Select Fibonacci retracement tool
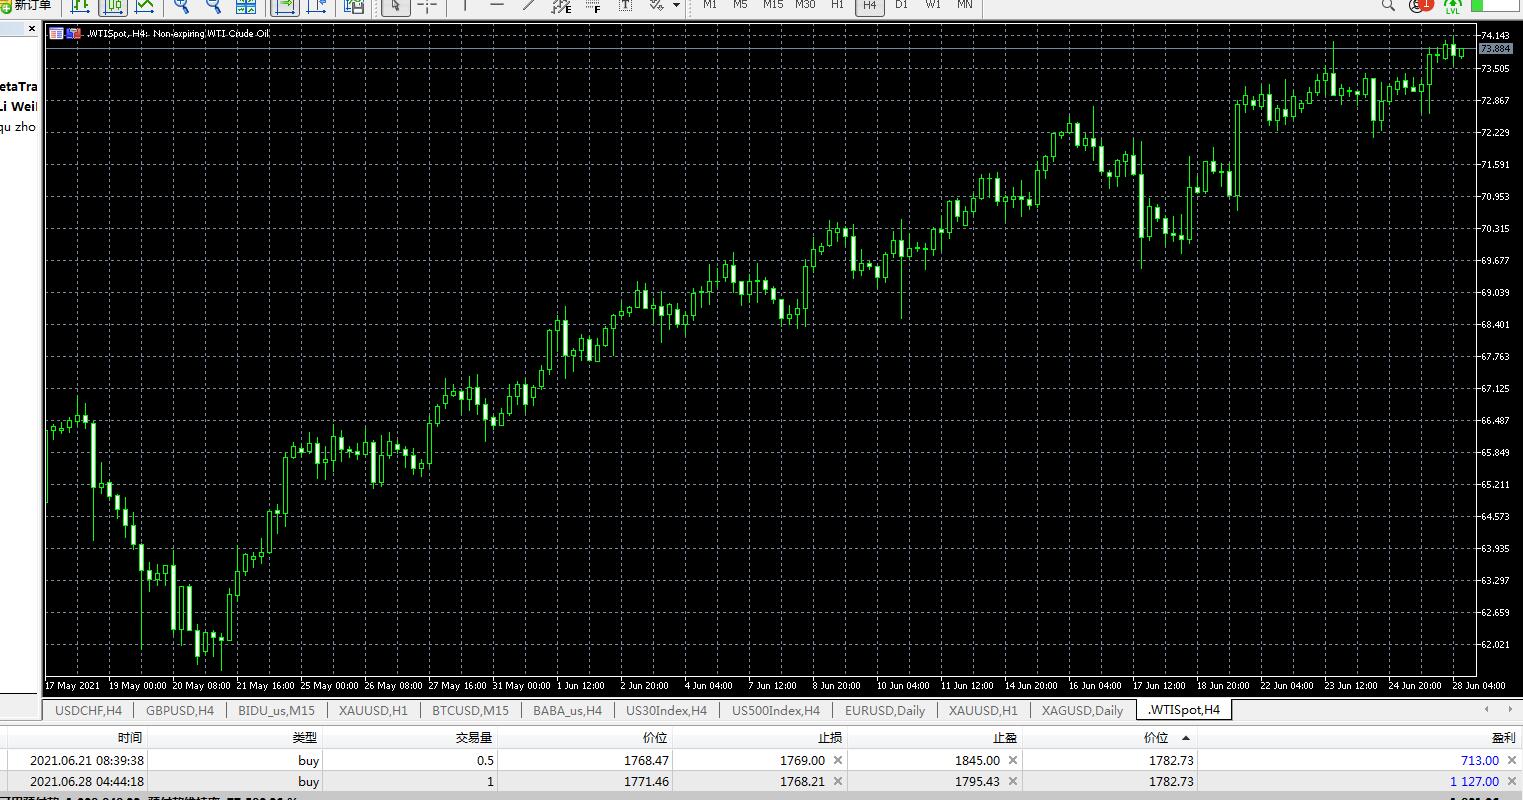The height and width of the screenshot is (800, 1523). tap(594, 6)
